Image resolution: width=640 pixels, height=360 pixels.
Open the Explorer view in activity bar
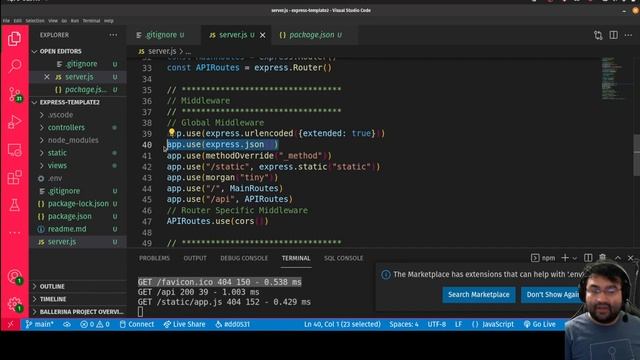[15, 39]
